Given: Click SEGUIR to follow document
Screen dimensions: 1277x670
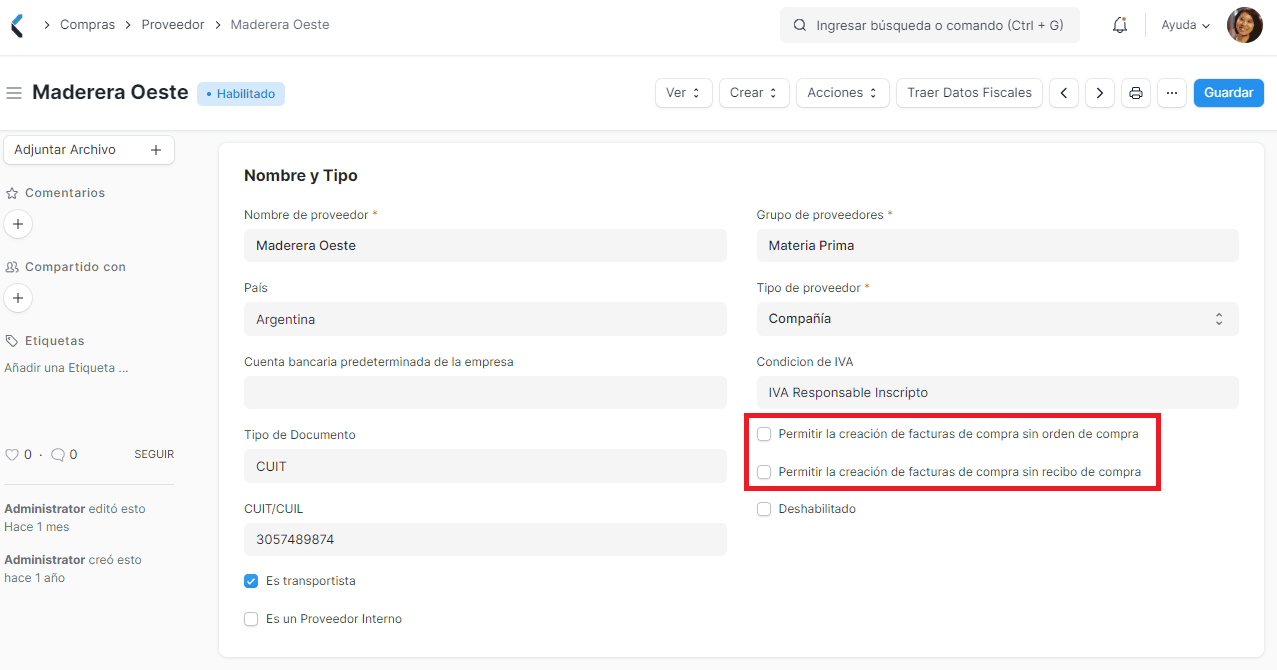Looking at the screenshot, I should 154,455.
